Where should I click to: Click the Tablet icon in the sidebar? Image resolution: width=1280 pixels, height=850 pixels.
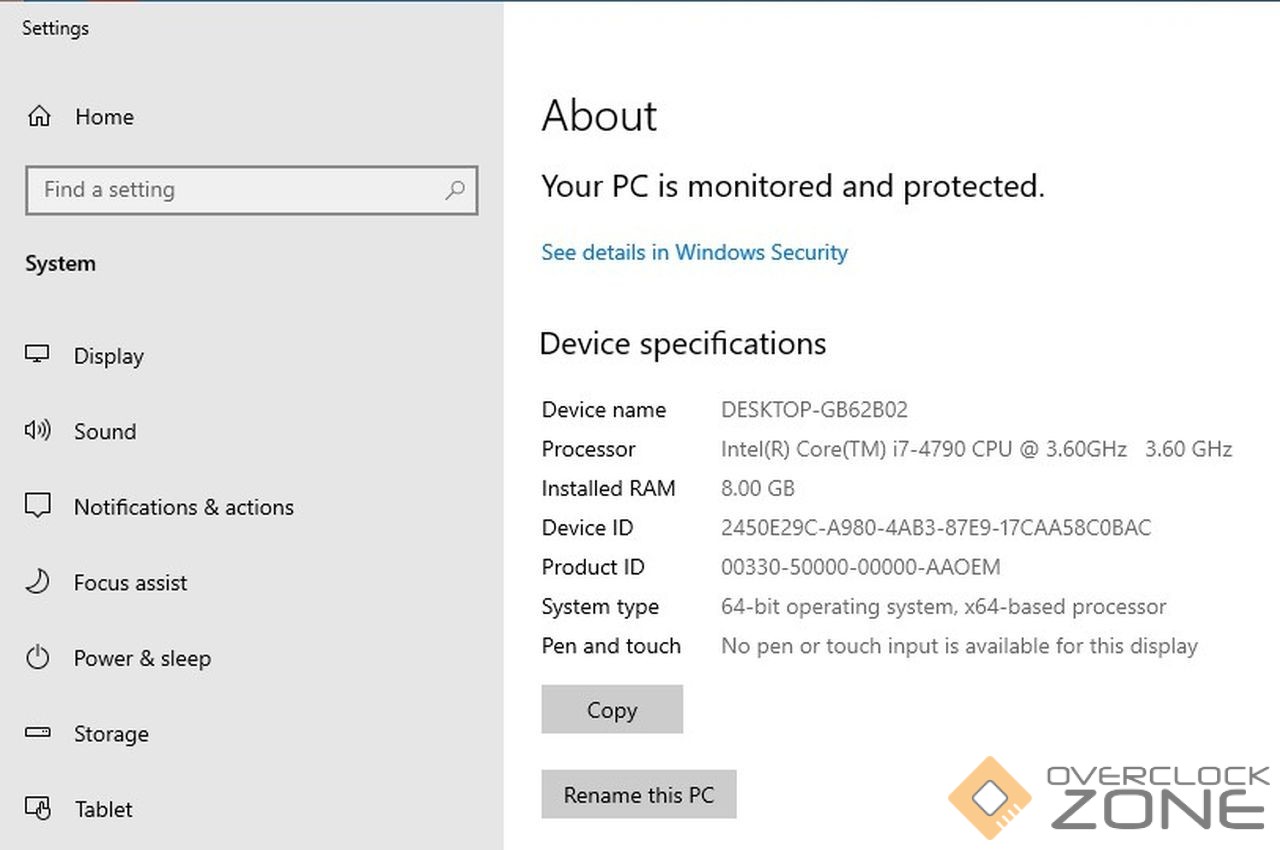(38, 808)
